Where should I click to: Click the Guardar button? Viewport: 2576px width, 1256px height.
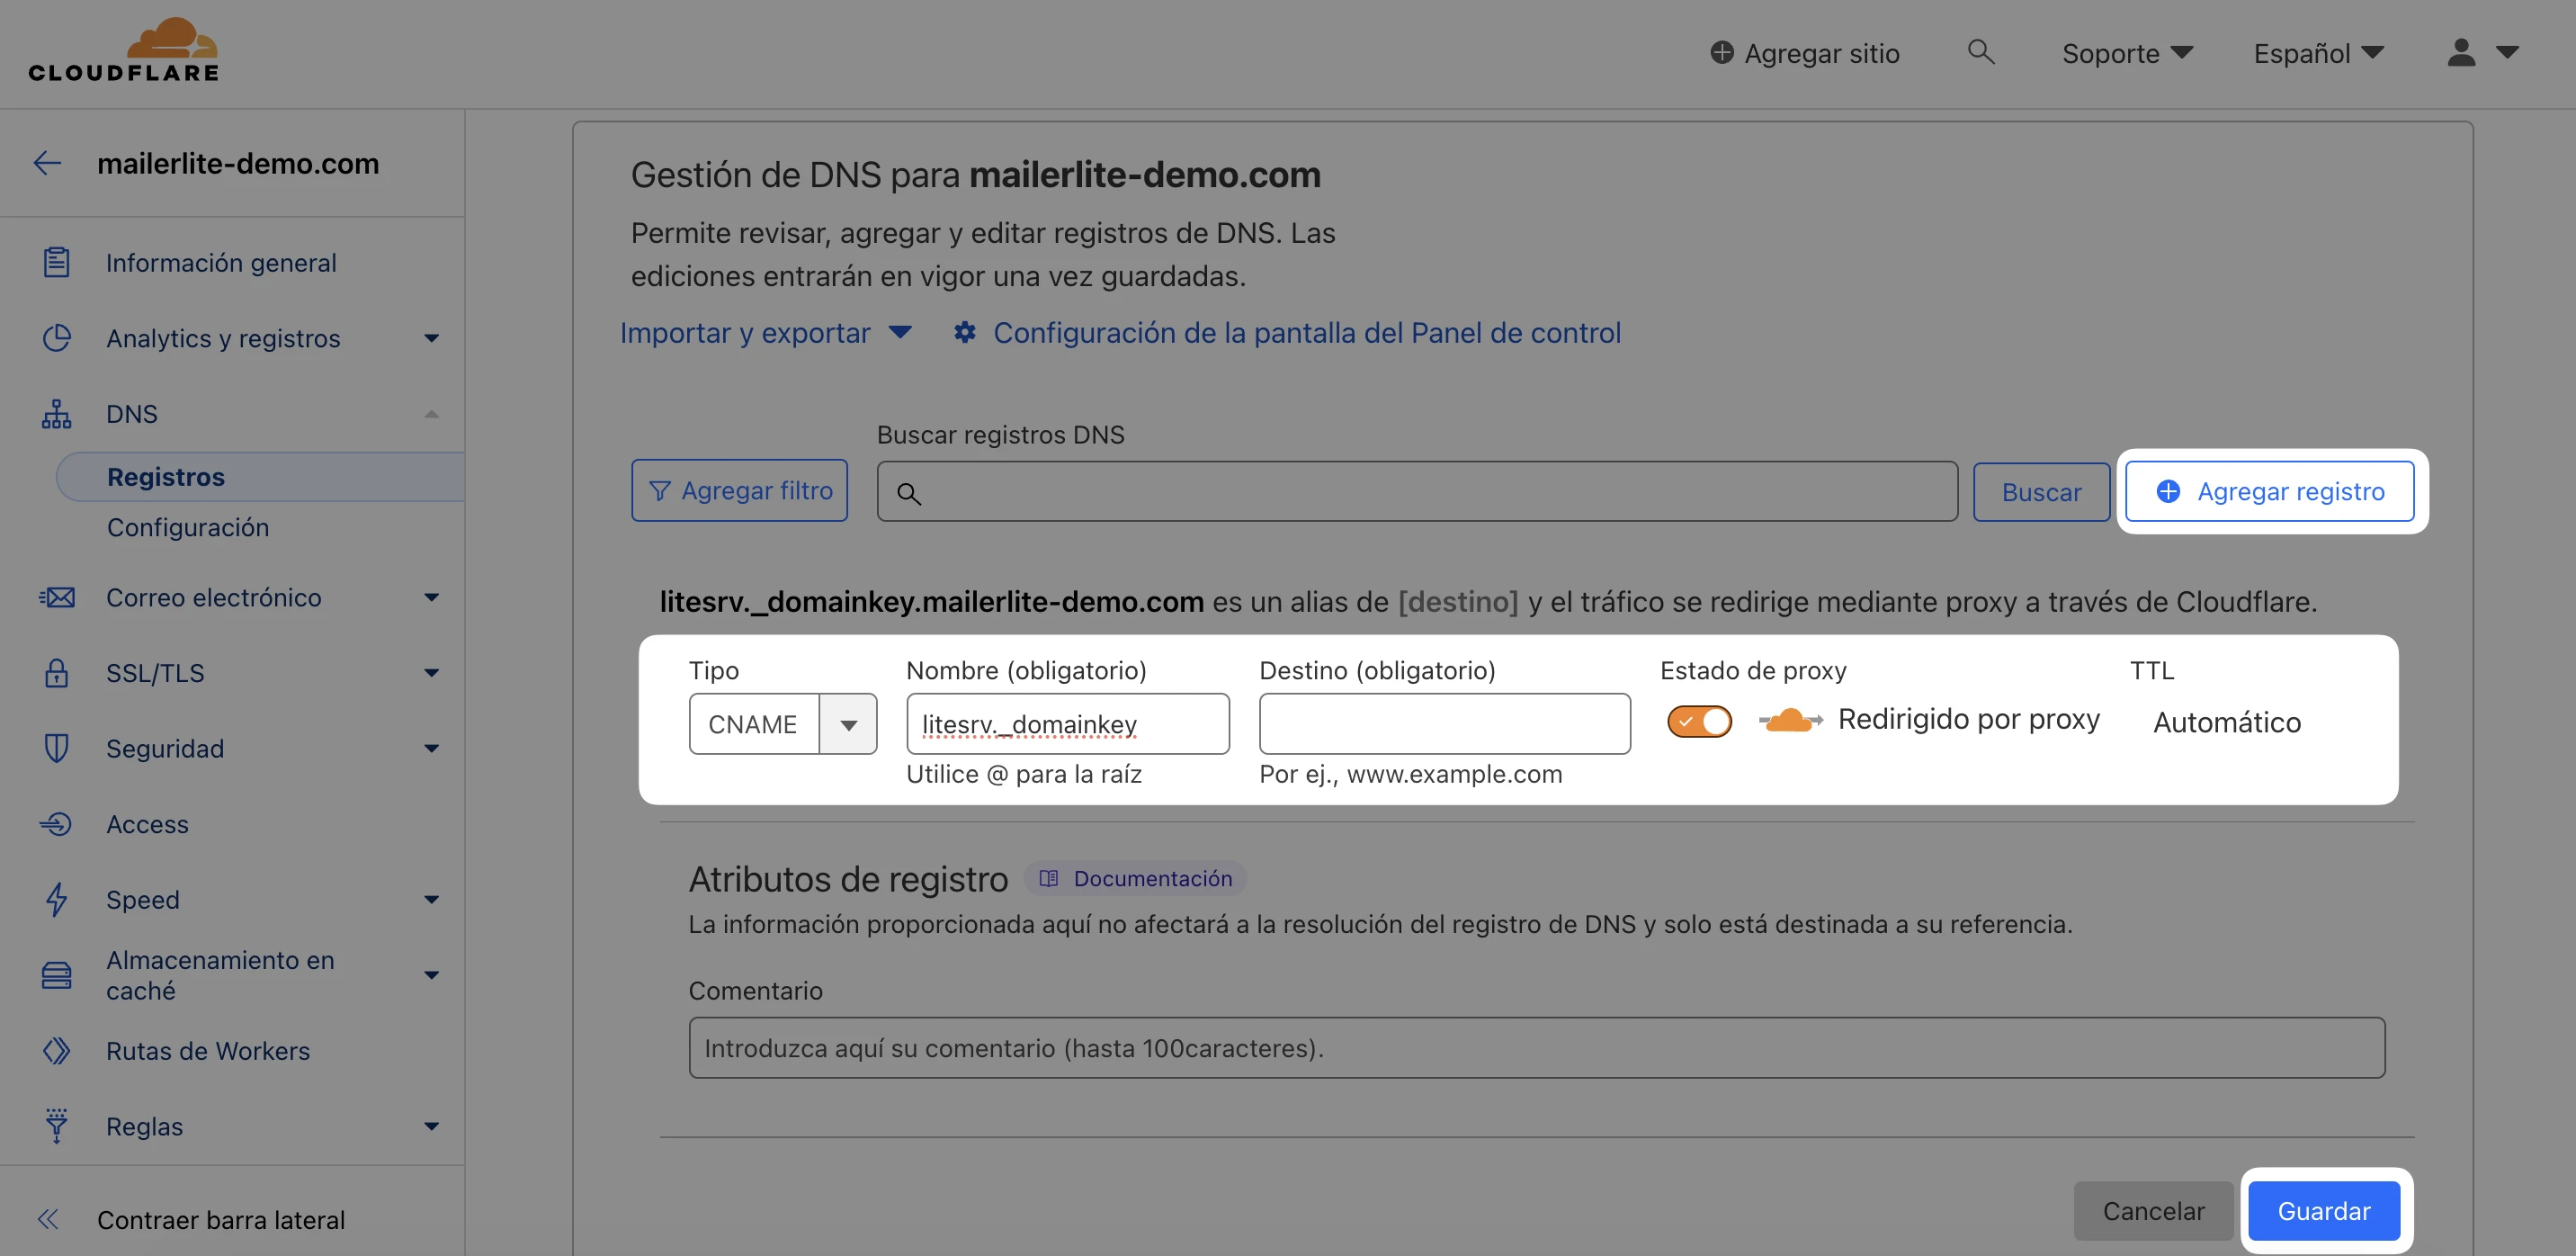click(x=2323, y=1210)
